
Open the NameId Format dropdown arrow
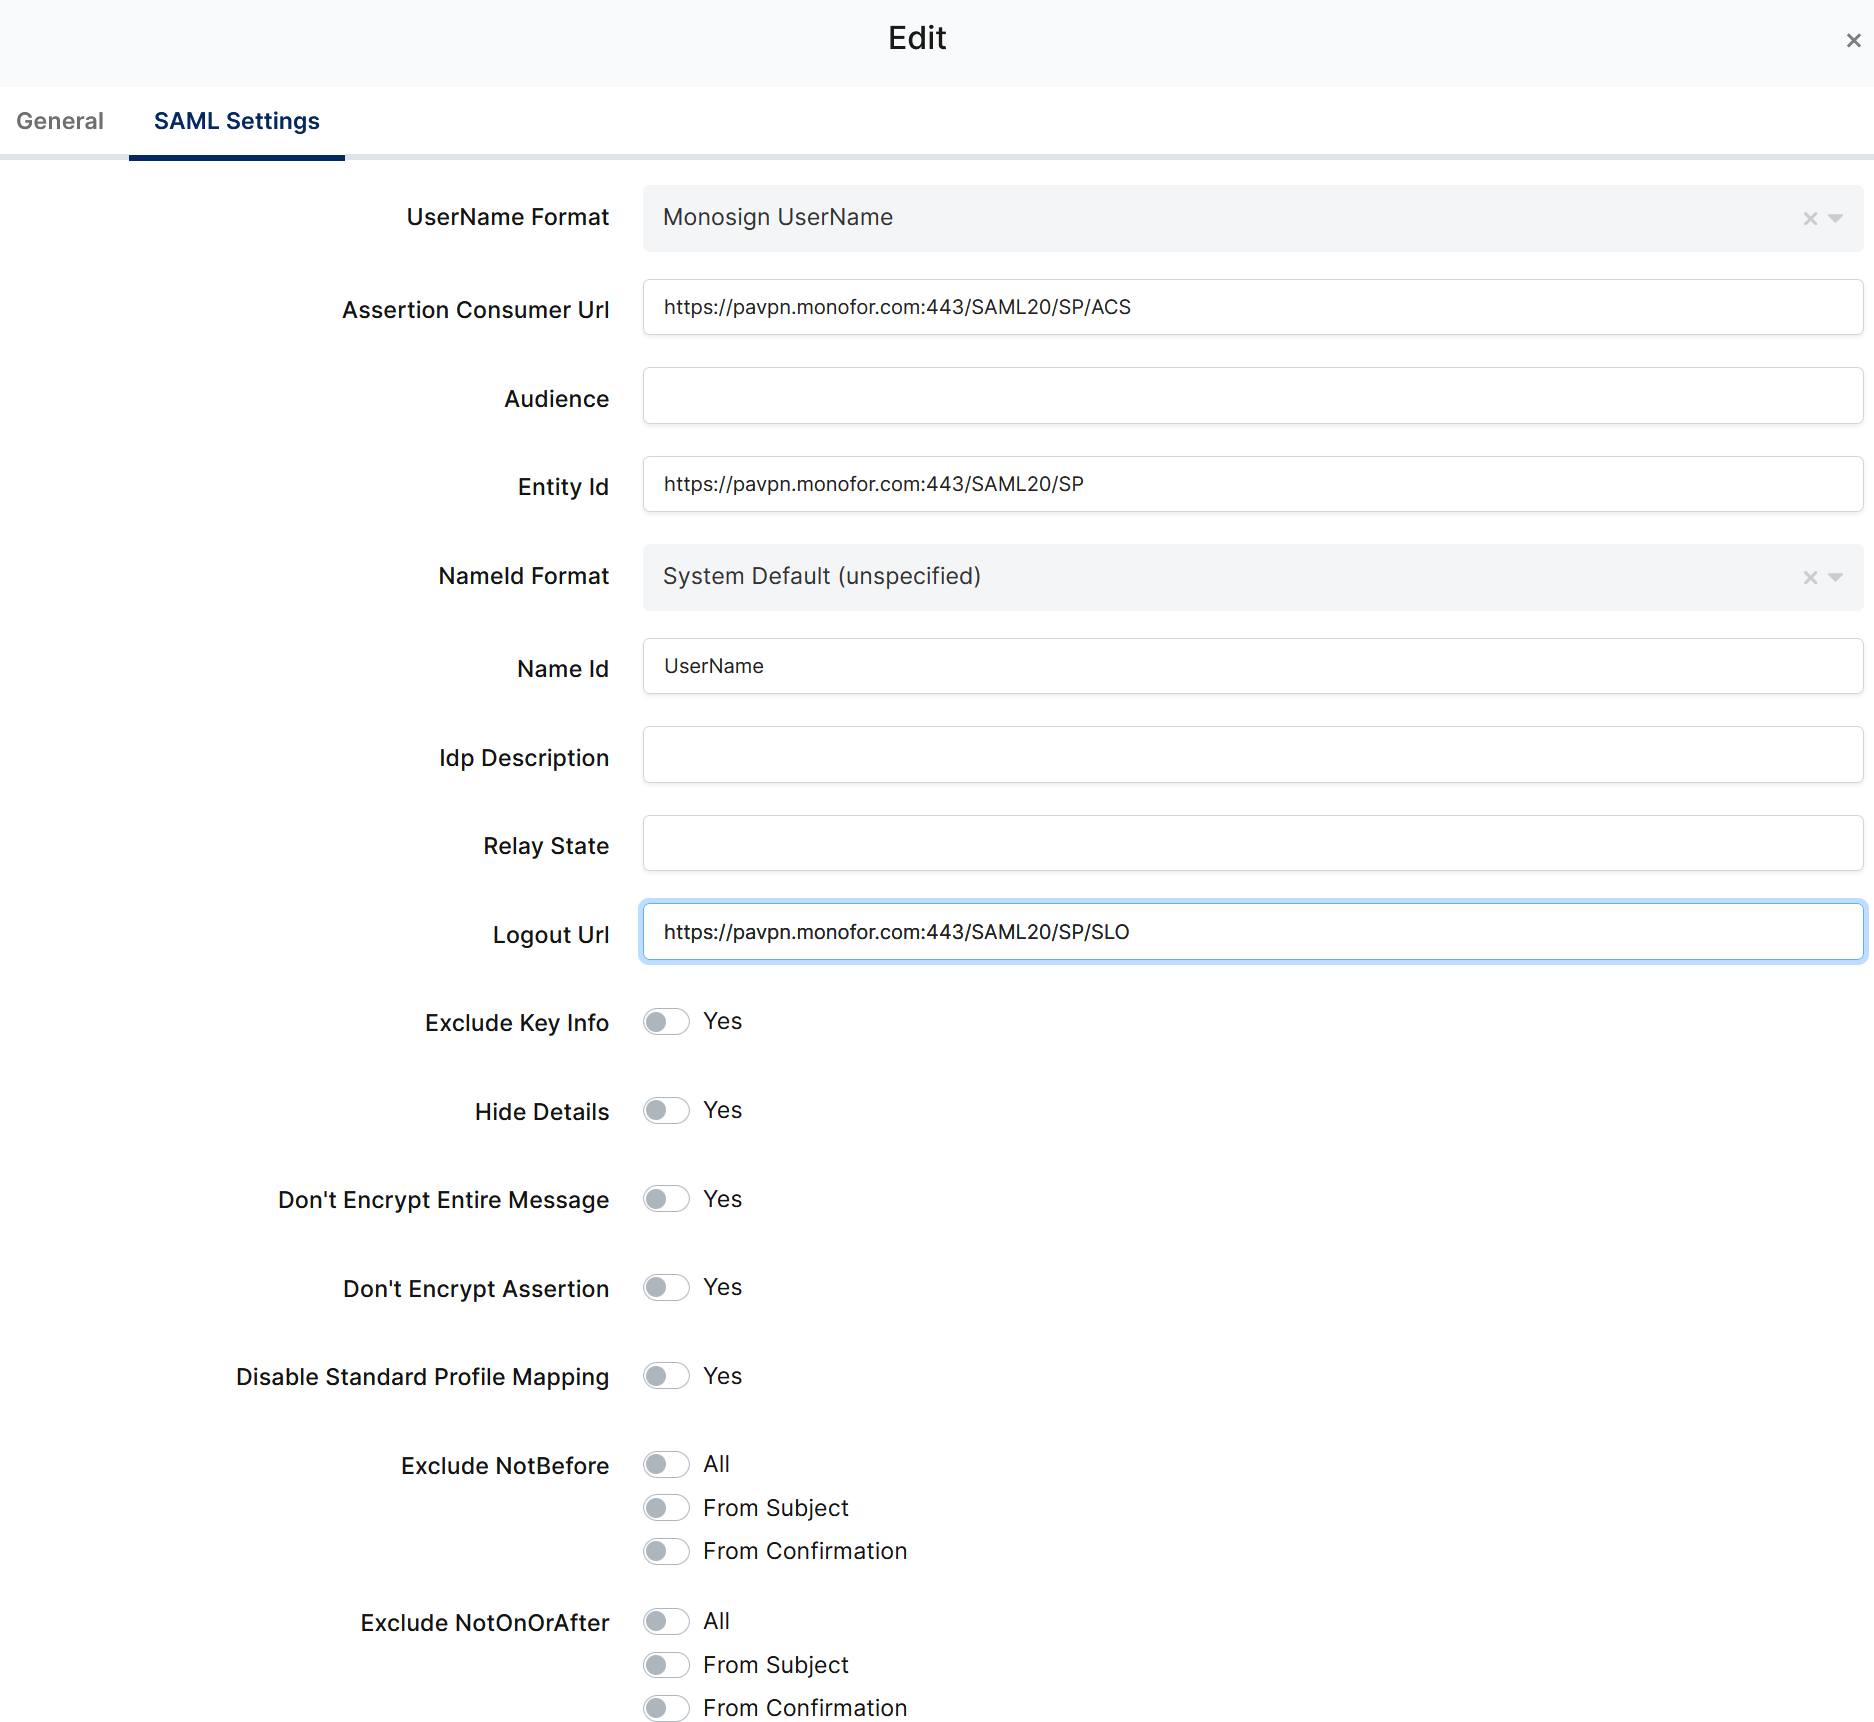click(x=1836, y=577)
